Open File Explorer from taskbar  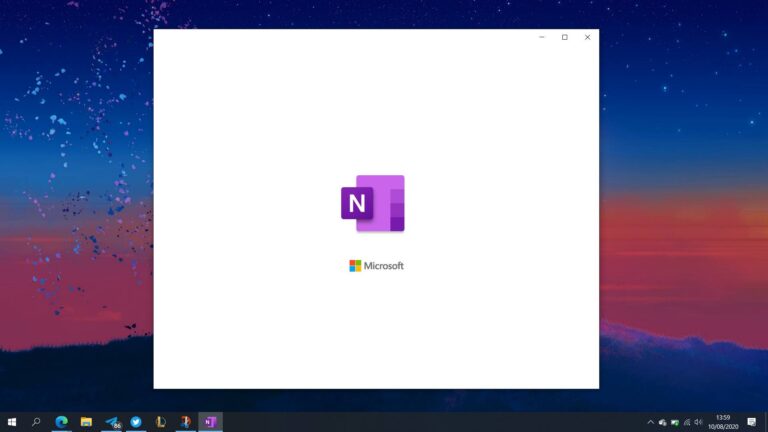tap(86, 422)
